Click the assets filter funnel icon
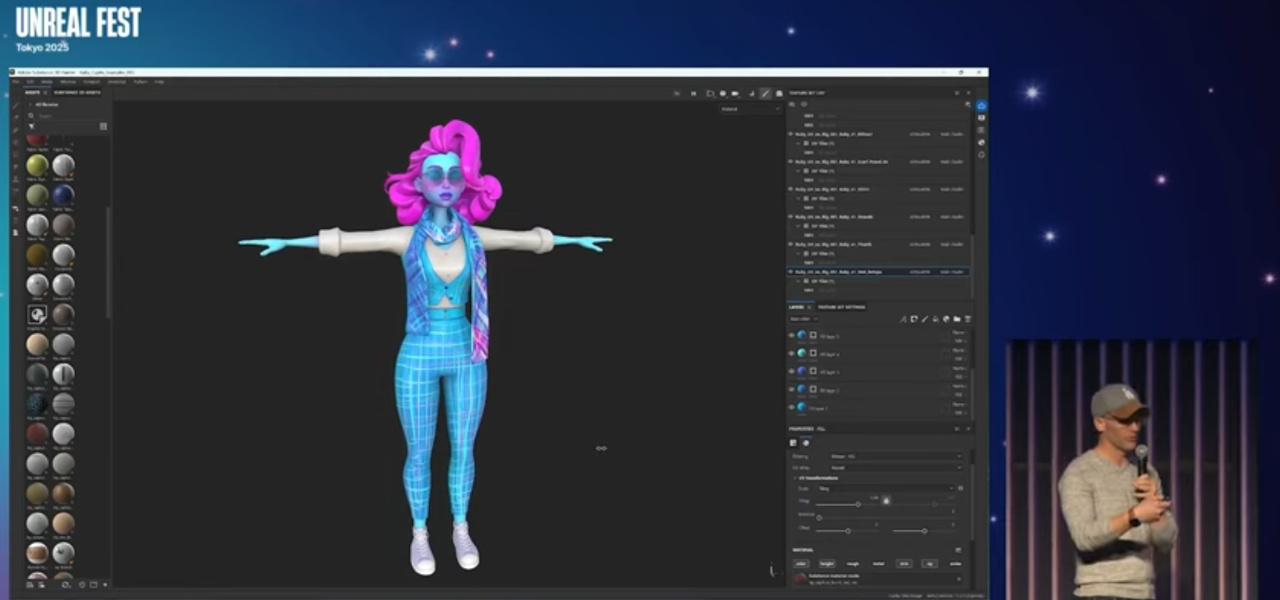The width and height of the screenshot is (1280, 600). [31, 127]
